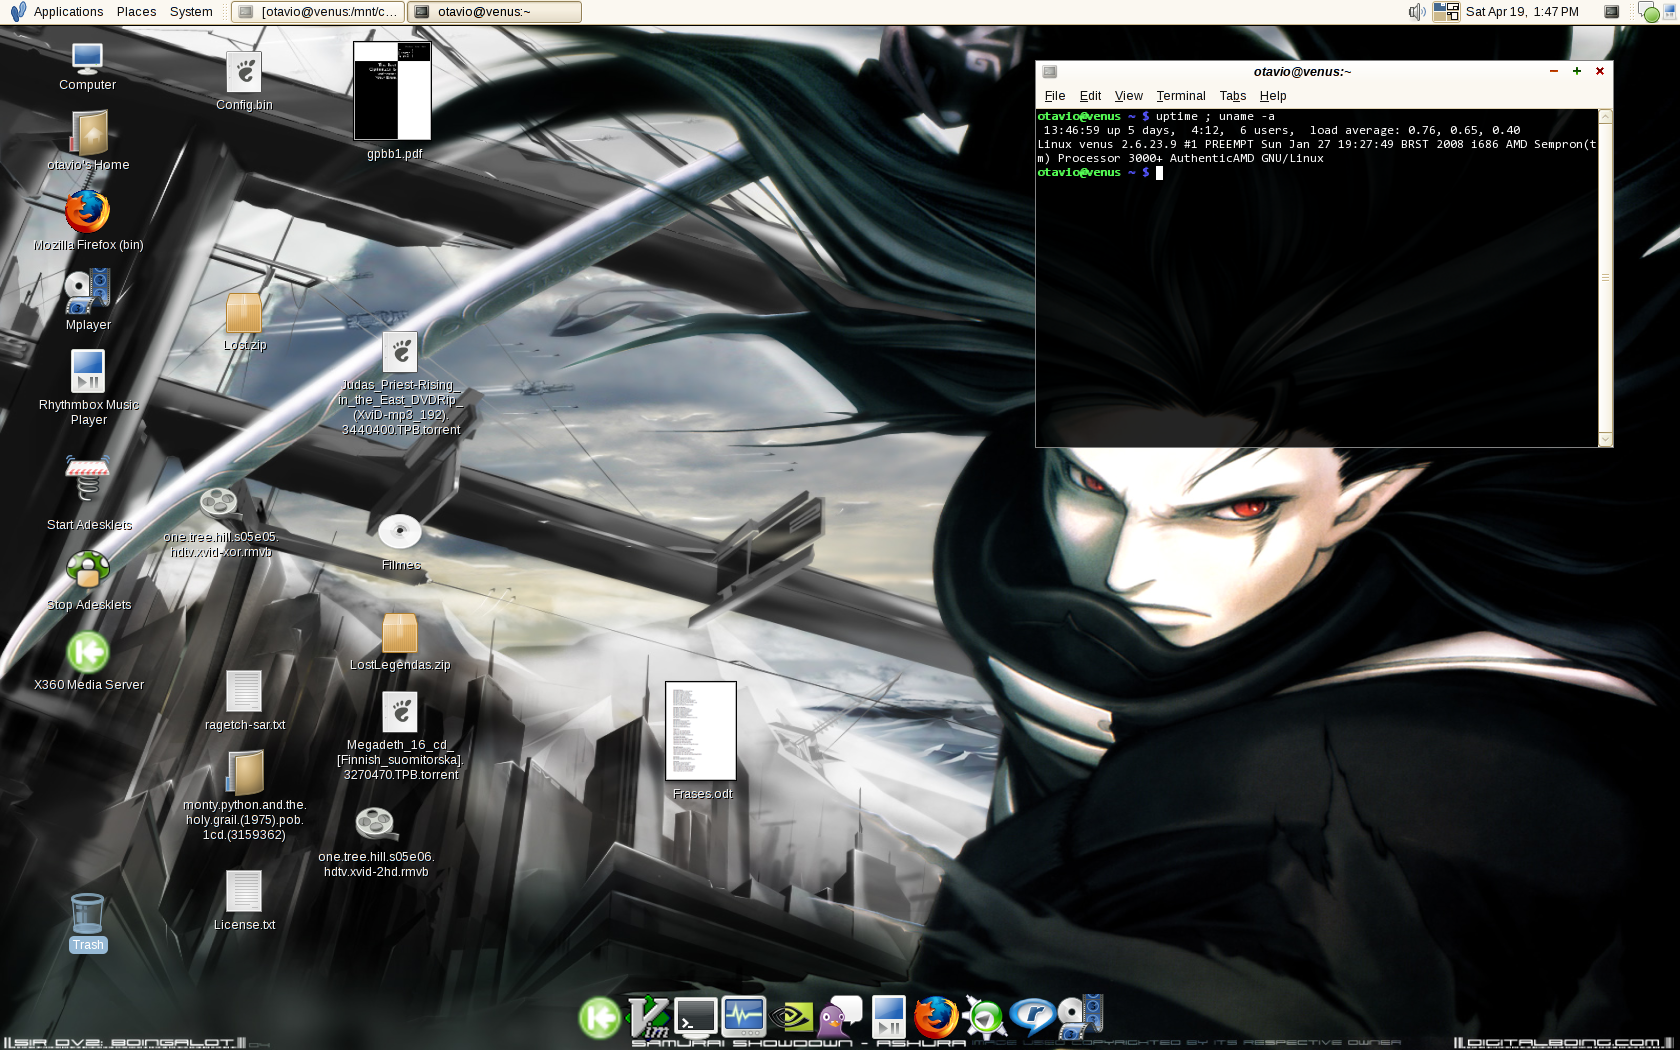This screenshot has height=1050, width=1680.
Task: Launch Firefox from the bottom dock
Action: tap(935, 1018)
